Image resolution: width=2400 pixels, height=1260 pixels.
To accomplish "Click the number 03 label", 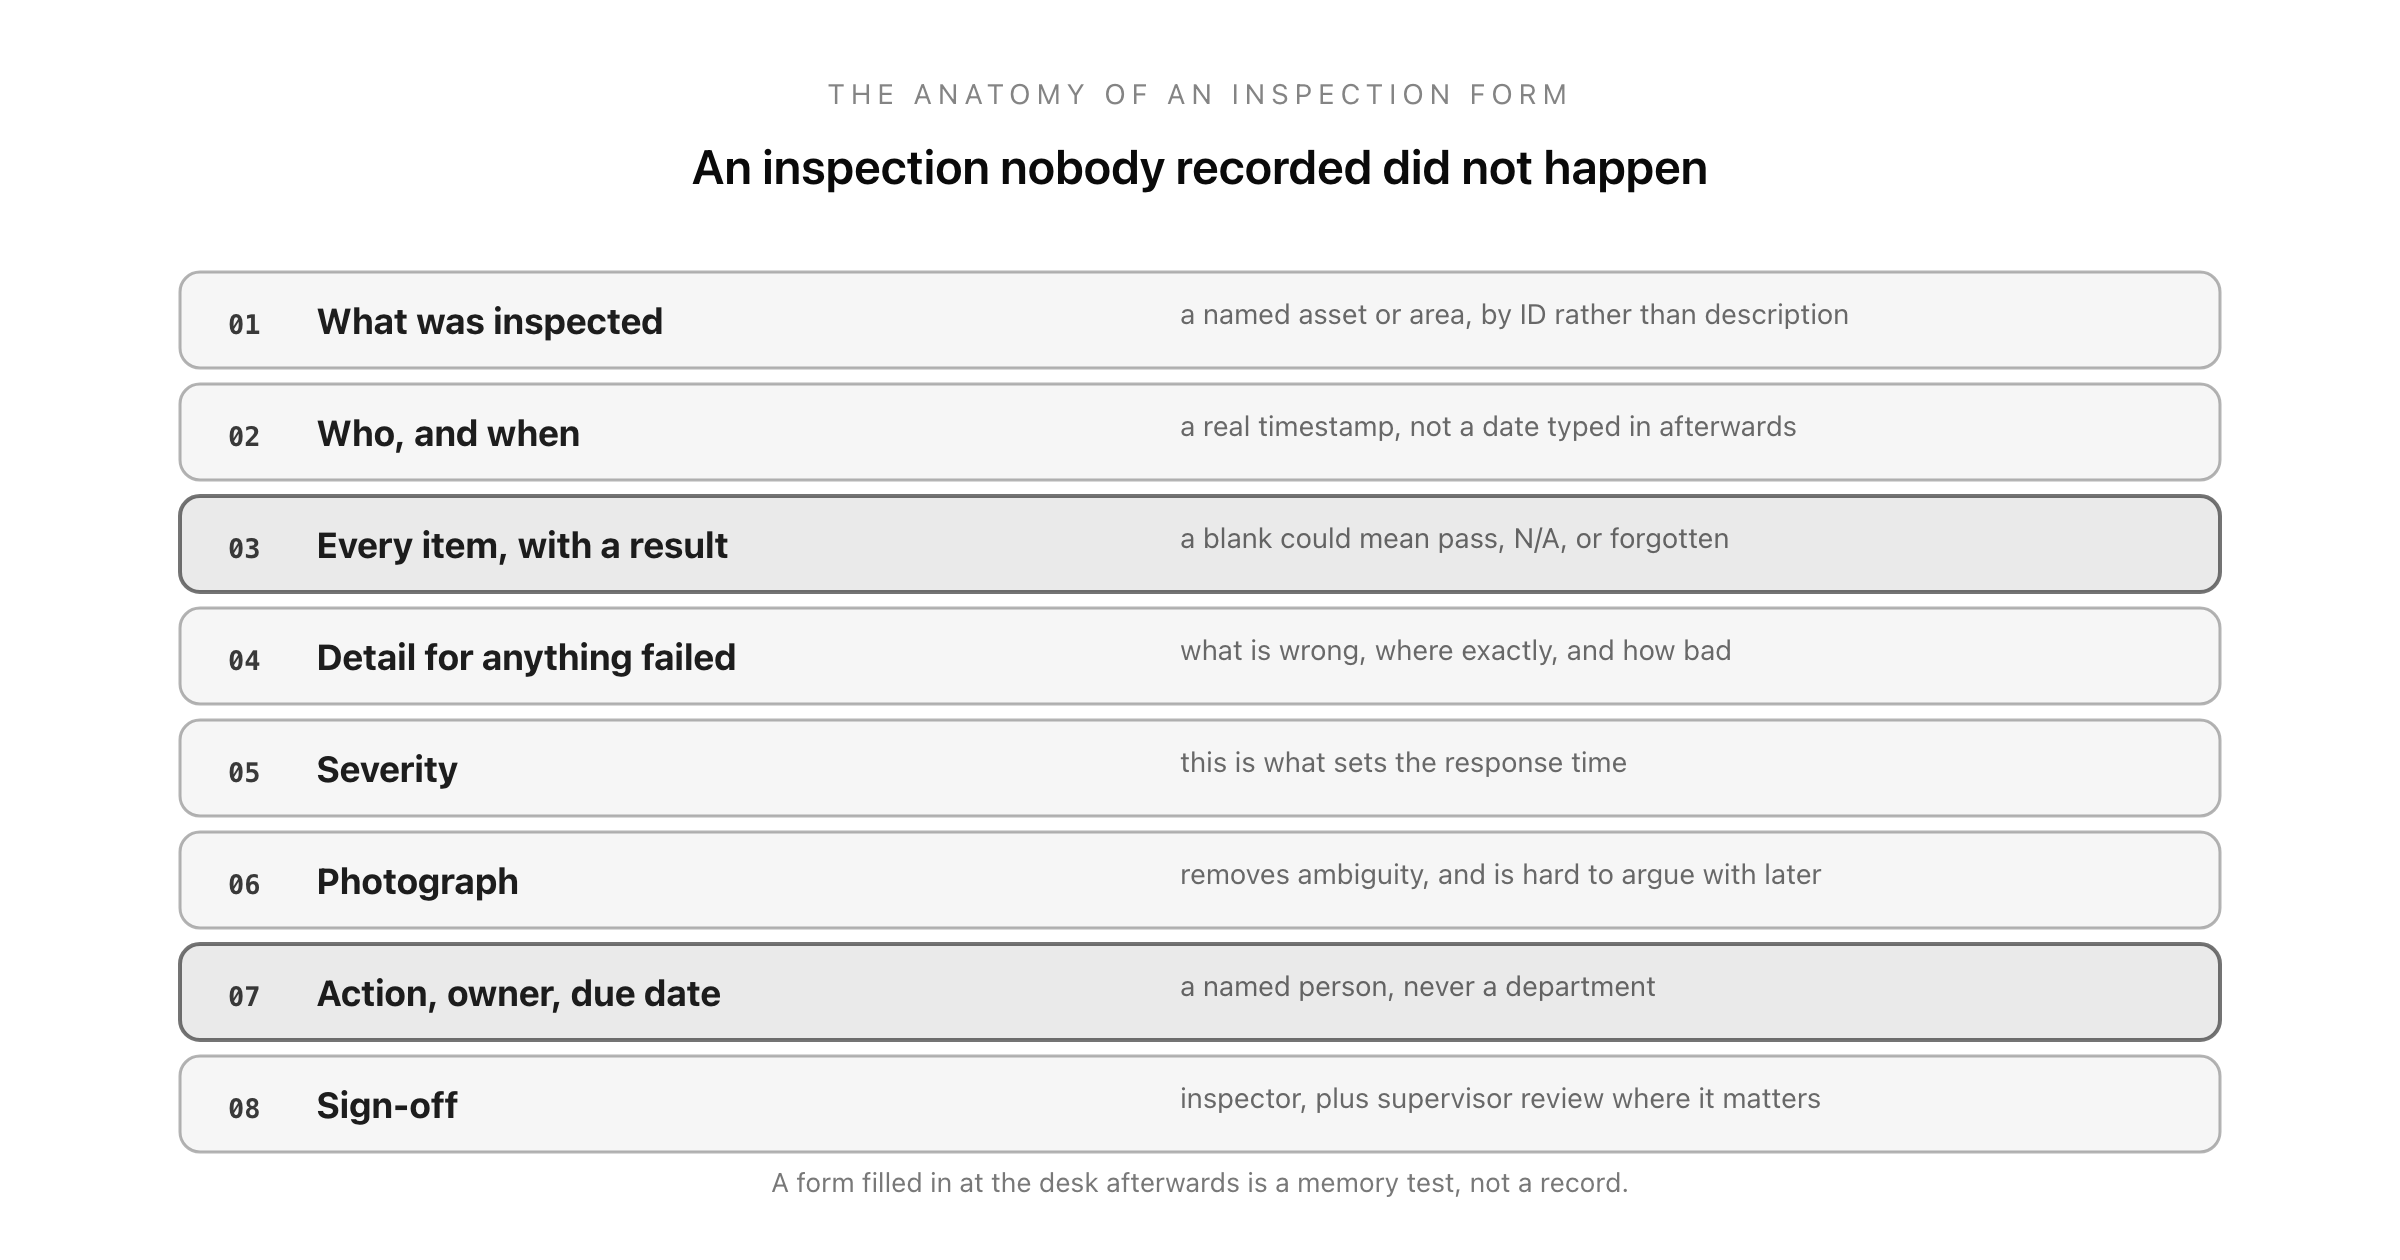I will (x=244, y=548).
